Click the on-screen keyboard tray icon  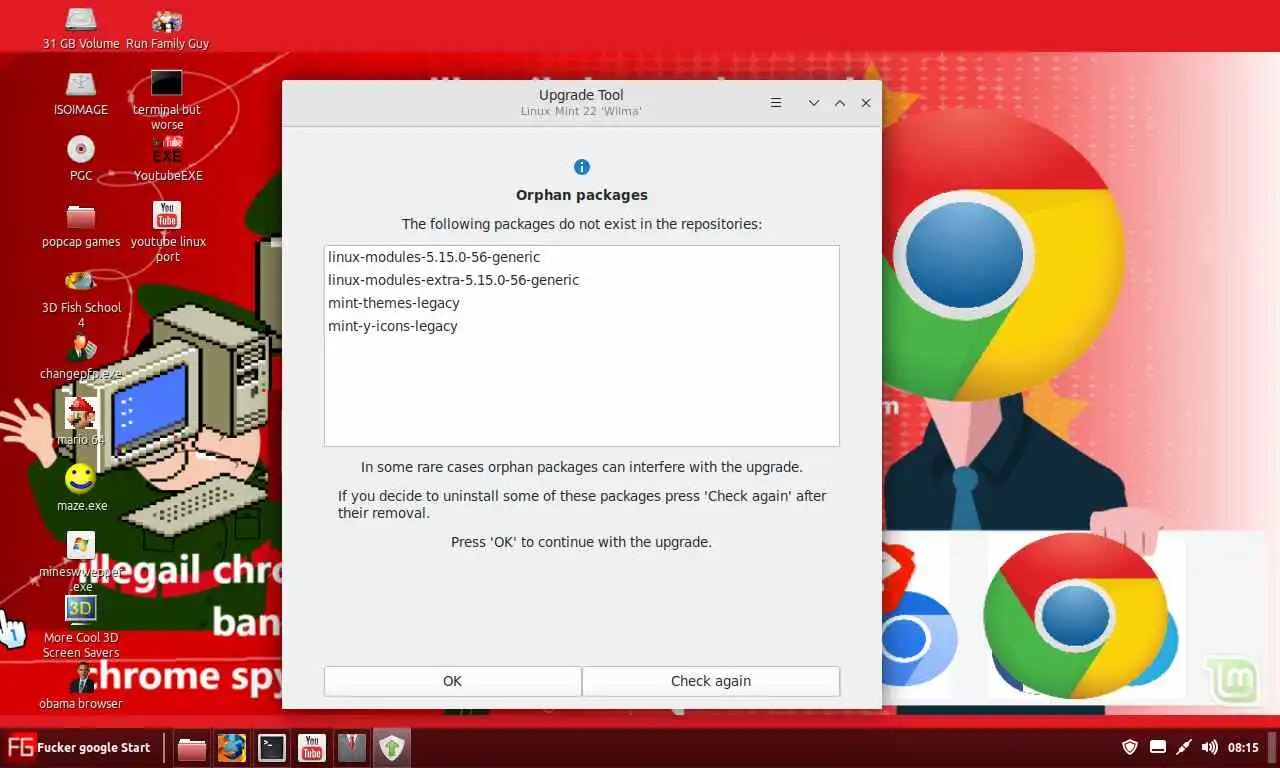click(1157, 747)
